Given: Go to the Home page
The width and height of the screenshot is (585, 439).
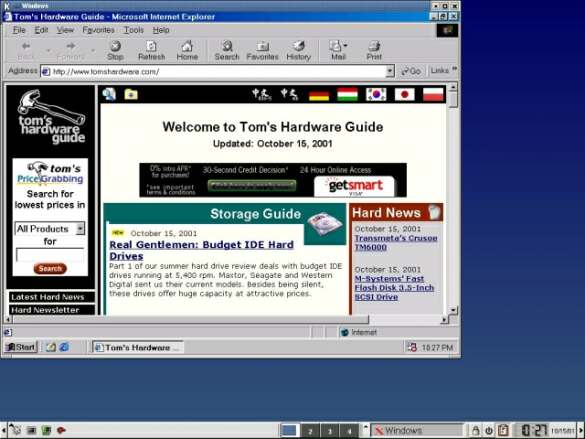Looking at the screenshot, I should [x=187, y=50].
